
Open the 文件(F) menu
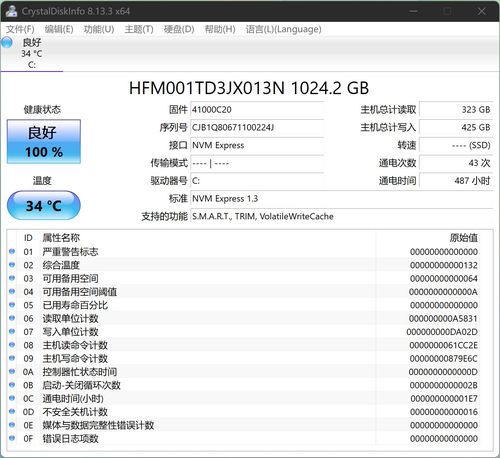point(20,29)
